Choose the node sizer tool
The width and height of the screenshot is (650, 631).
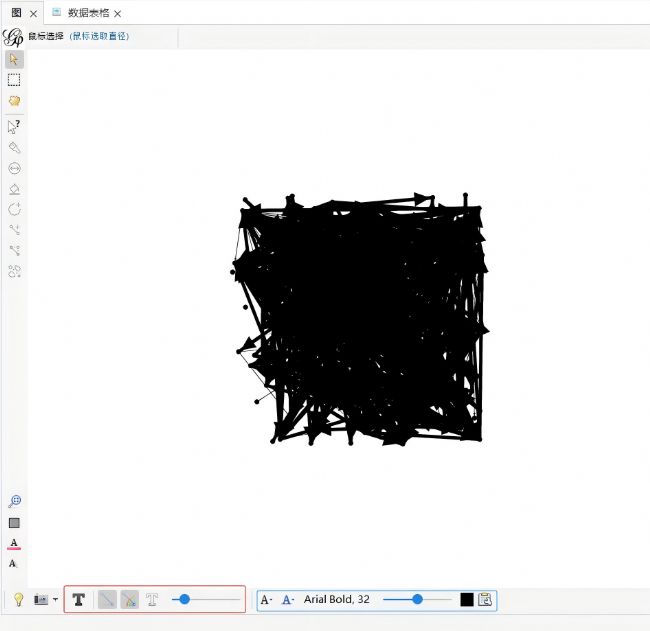(14, 168)
